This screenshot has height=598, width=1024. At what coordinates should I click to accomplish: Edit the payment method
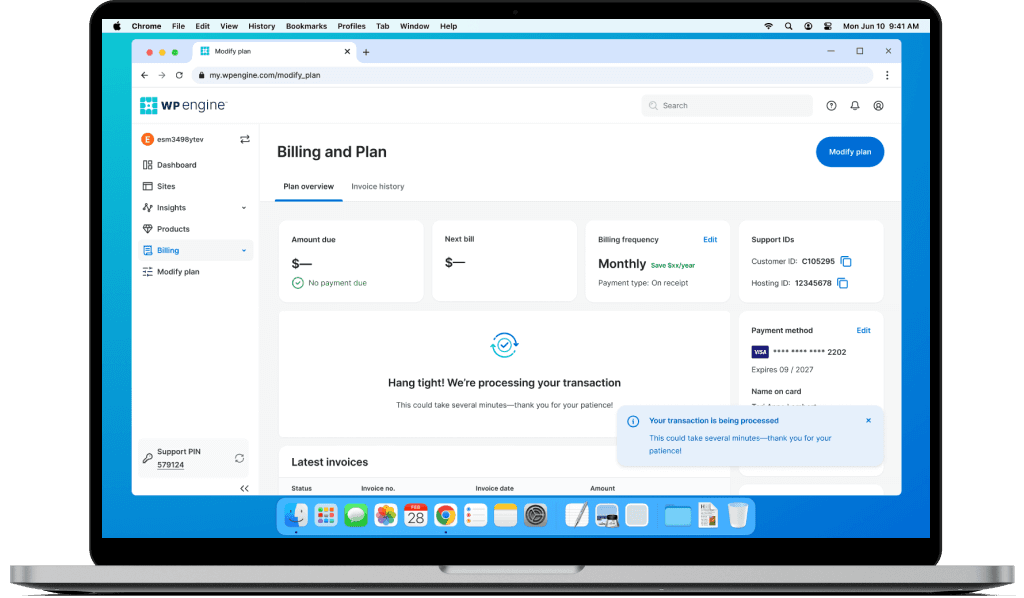click(863, 330)
